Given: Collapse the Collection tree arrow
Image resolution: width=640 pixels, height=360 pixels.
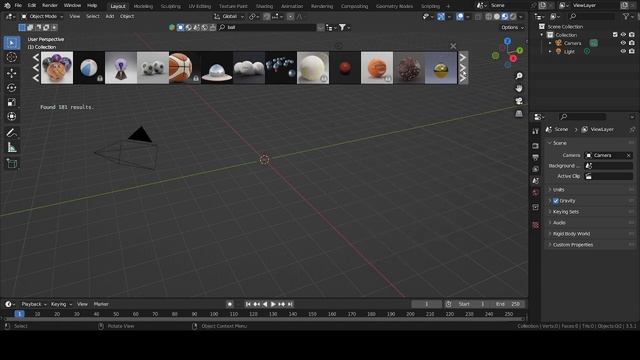Looking at the screenshot, I should coord(542,35).
